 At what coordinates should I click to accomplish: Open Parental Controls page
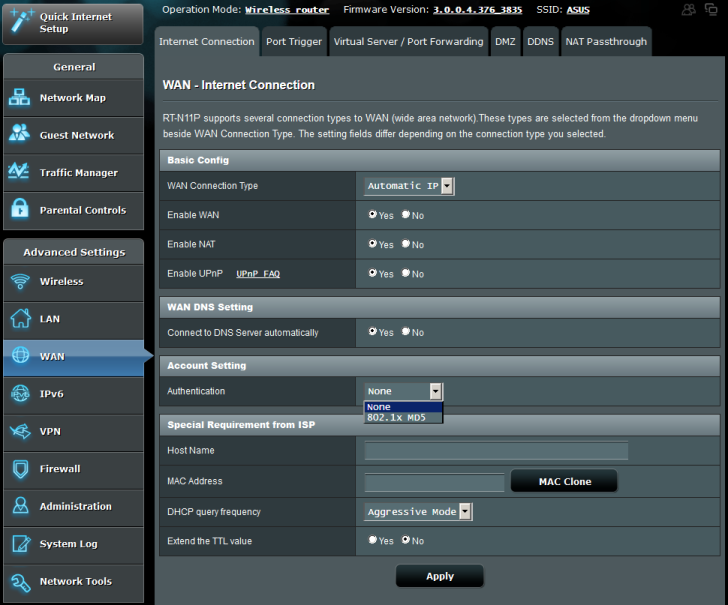point(73,210)
